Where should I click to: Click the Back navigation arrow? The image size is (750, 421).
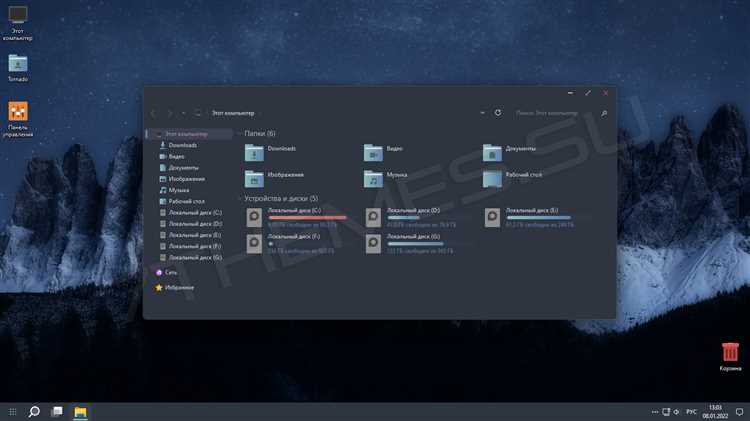[x=154, y=113]
